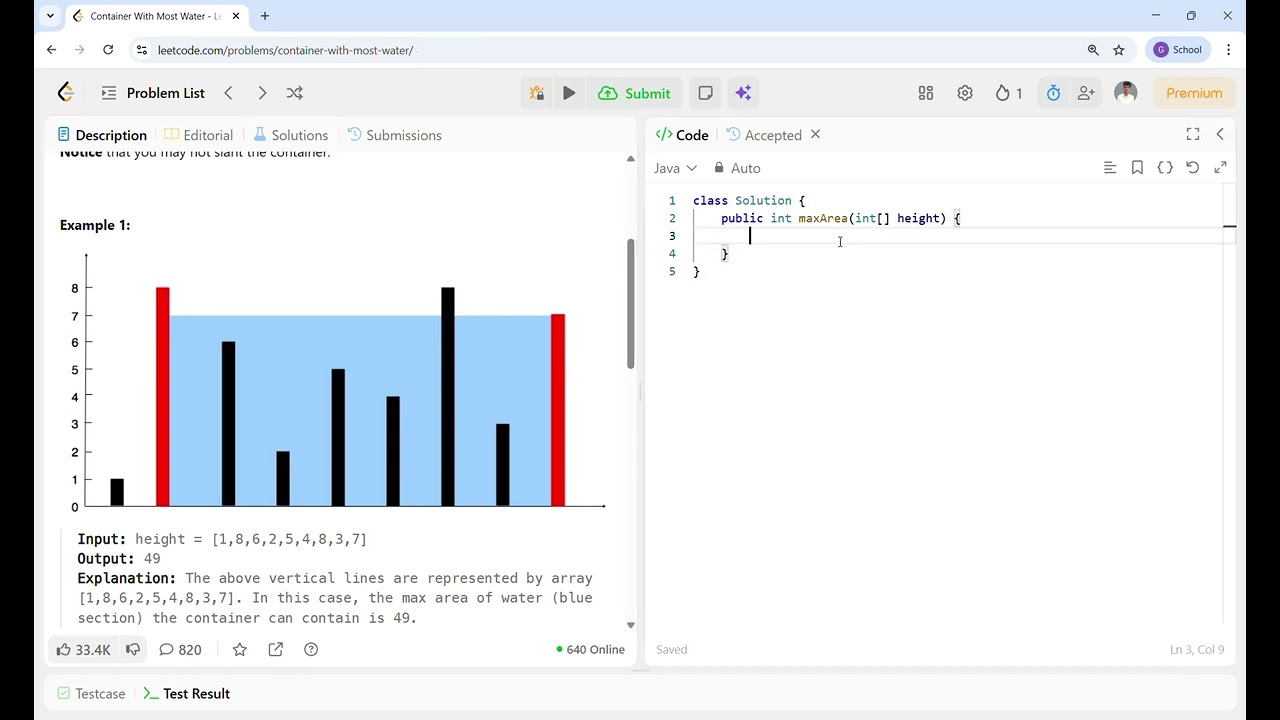Viewport: 1280px width, 720px height.
Task: Like the problem, 33.4K thumbs up
Action: click(x=83, y=649)
